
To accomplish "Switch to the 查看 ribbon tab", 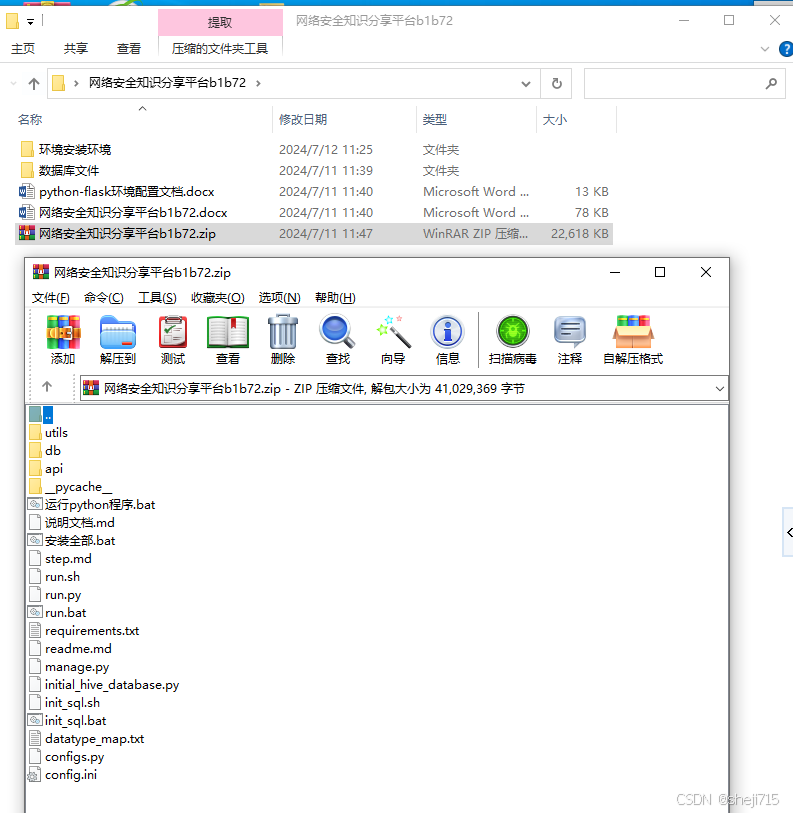I will (x=129, y=49).
